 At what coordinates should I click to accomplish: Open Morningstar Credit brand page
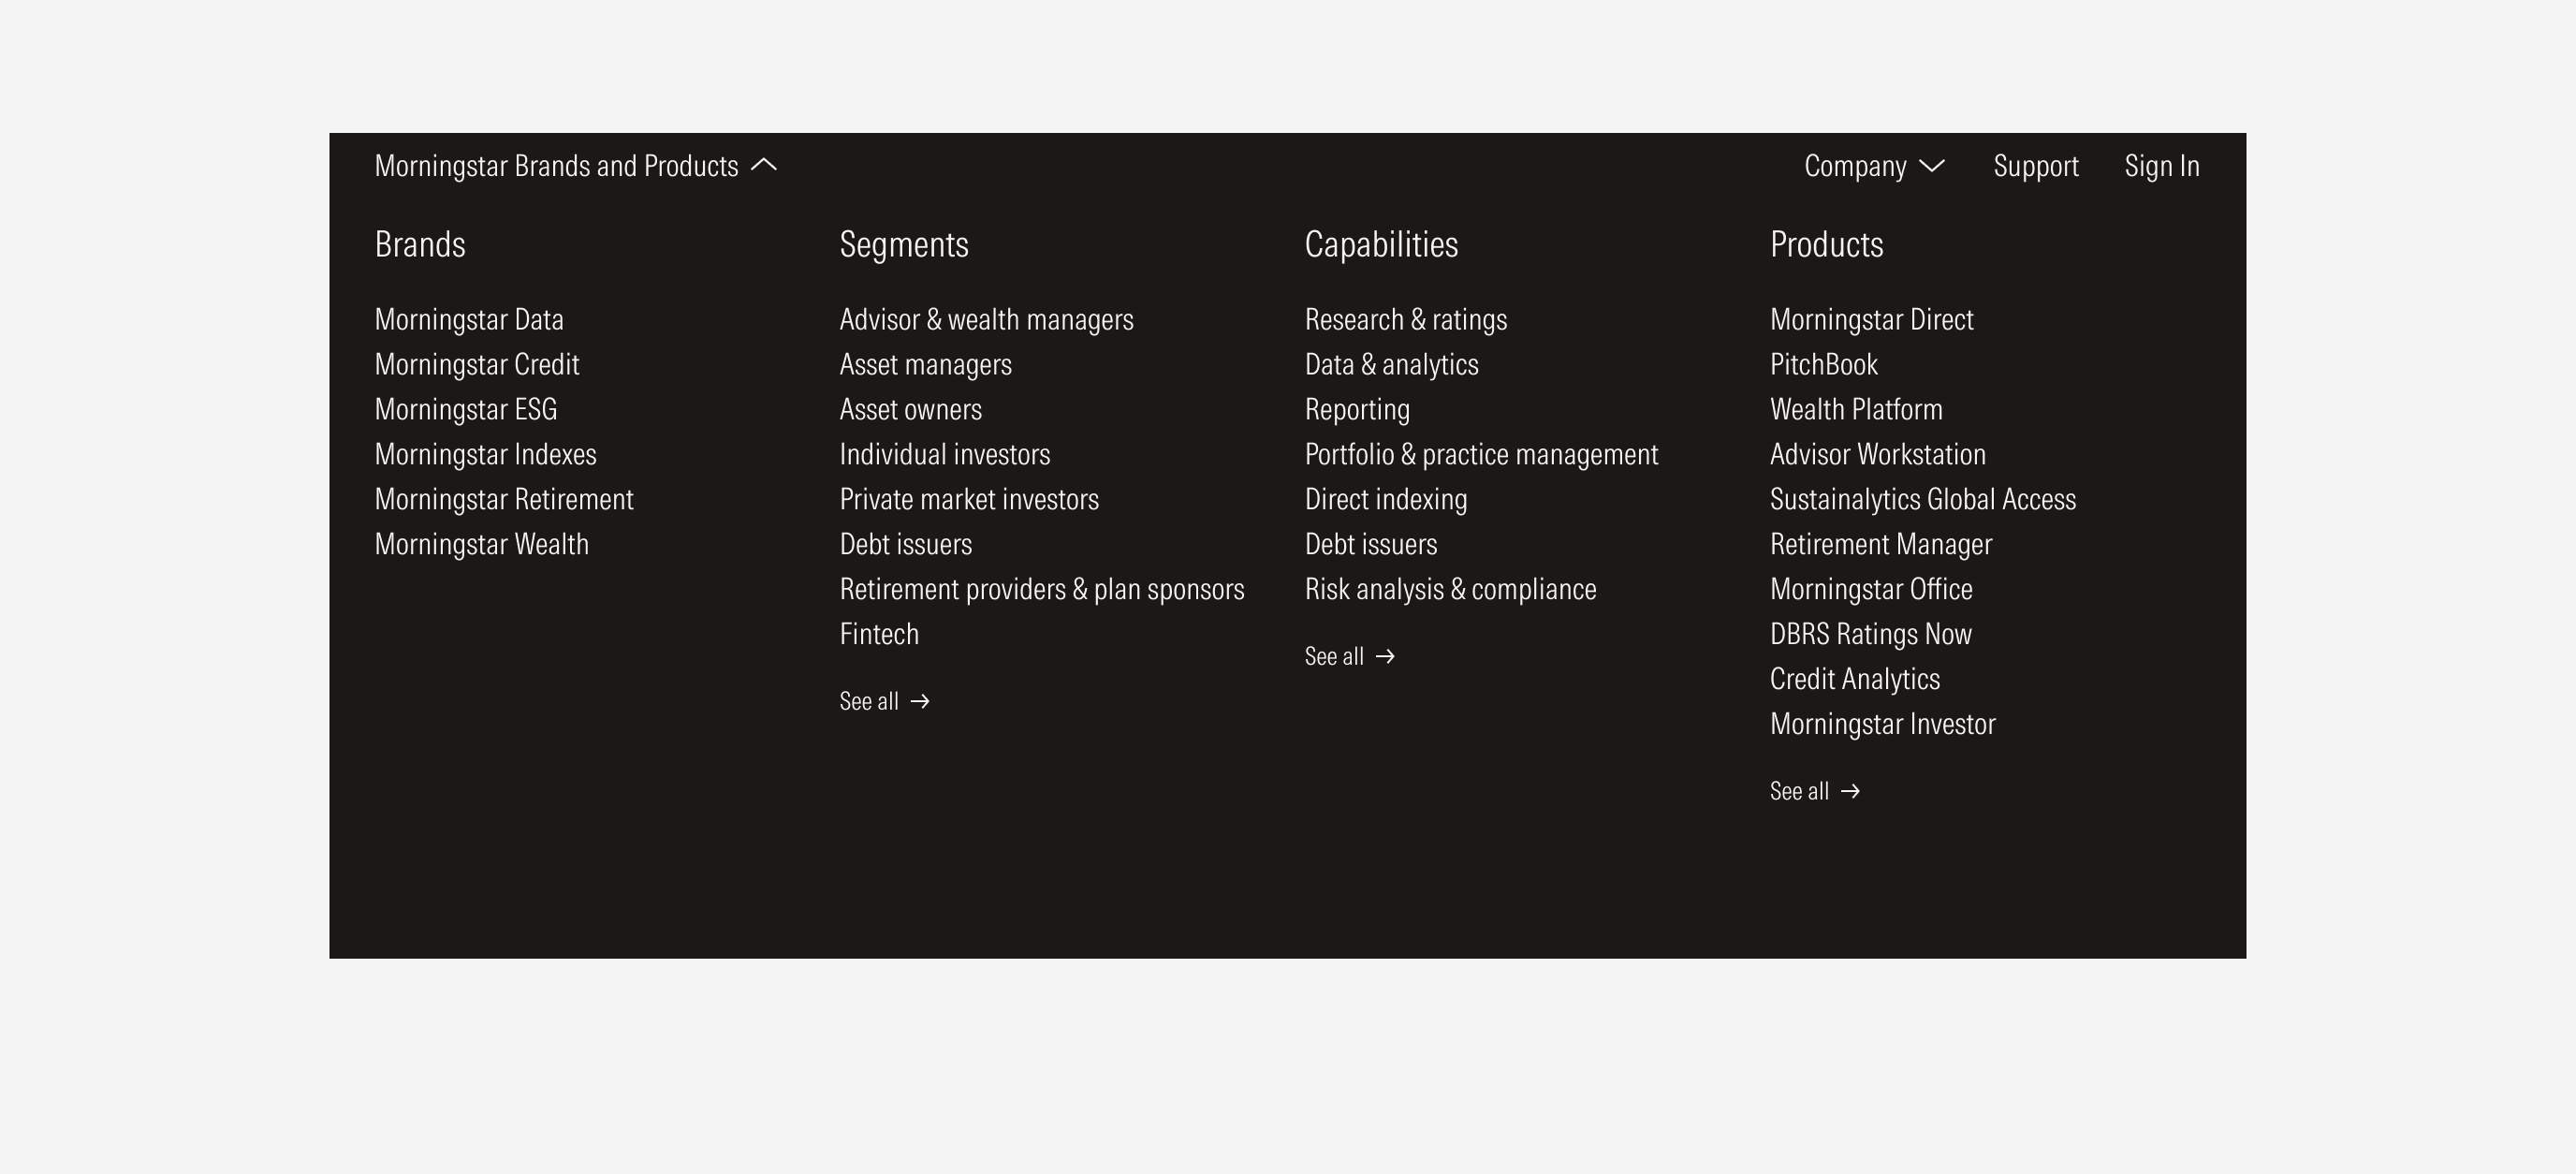point(477,365)
